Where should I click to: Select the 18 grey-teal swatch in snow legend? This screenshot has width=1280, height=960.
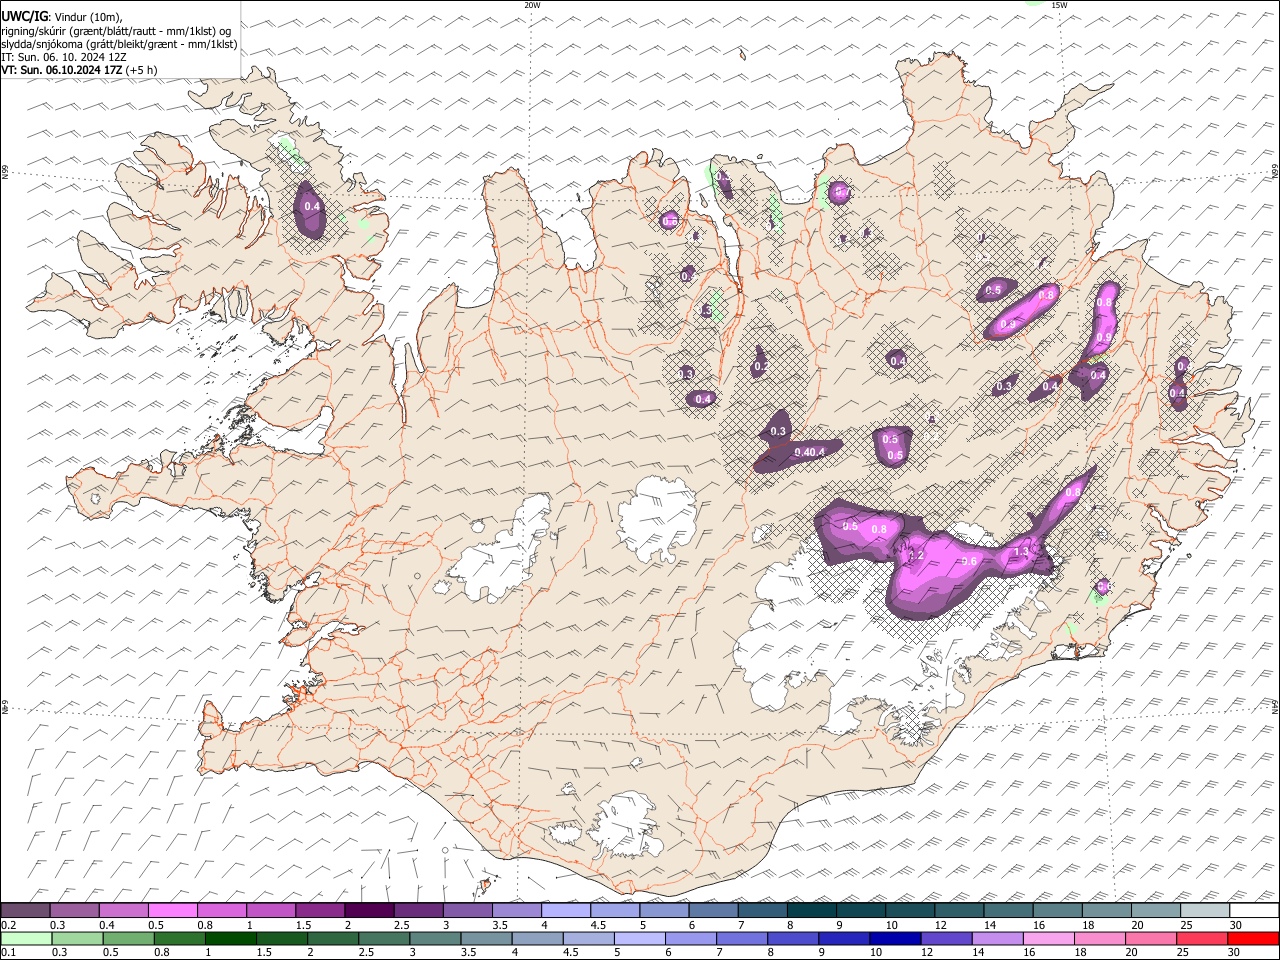(x=1107, y=911)
